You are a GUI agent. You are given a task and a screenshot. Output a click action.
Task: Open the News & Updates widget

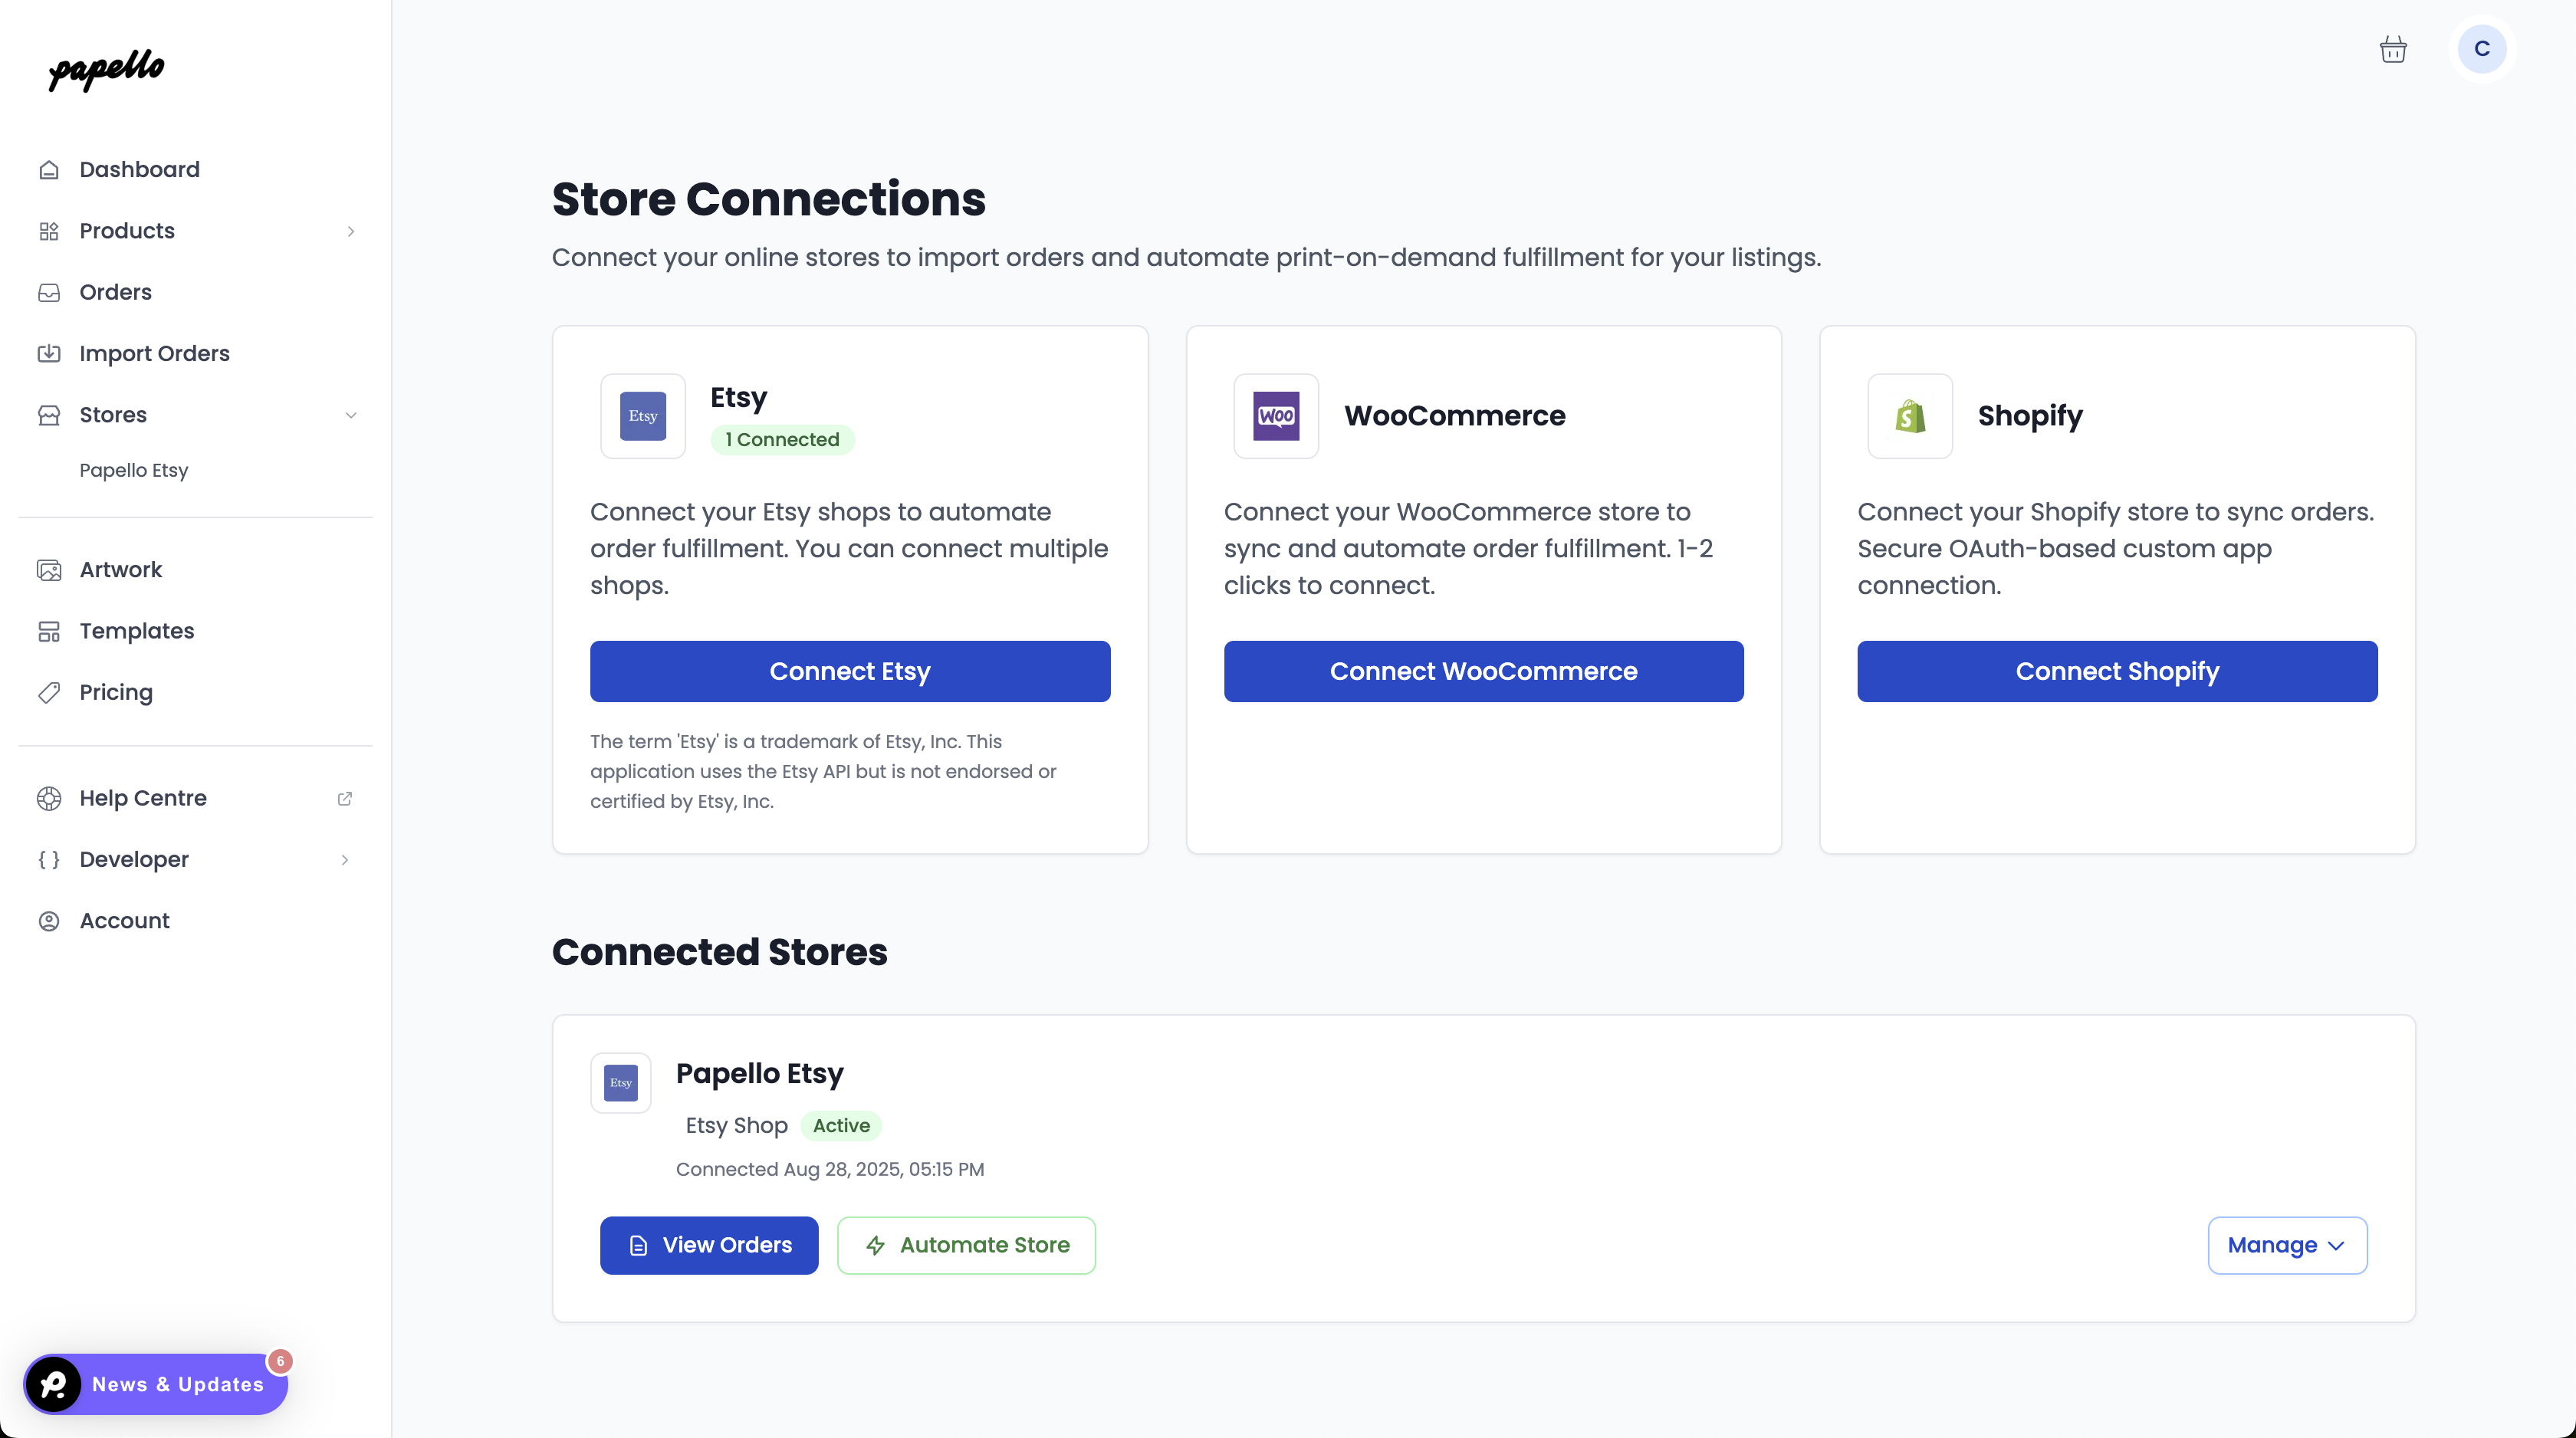(156, 1384)
